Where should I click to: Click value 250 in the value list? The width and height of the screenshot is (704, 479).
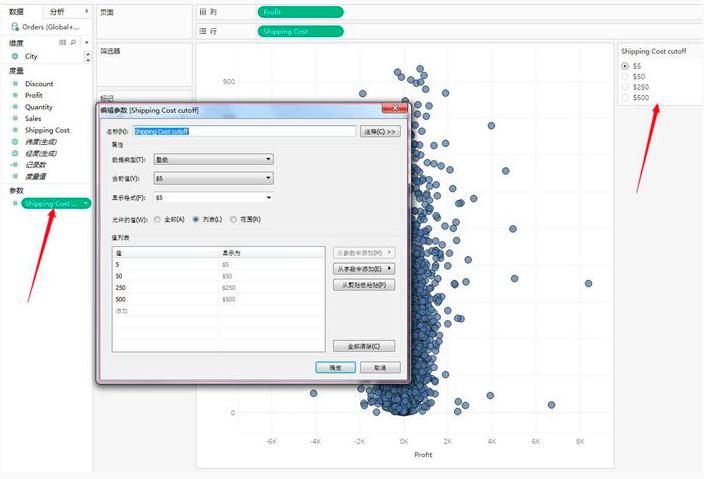coord(120,288)
